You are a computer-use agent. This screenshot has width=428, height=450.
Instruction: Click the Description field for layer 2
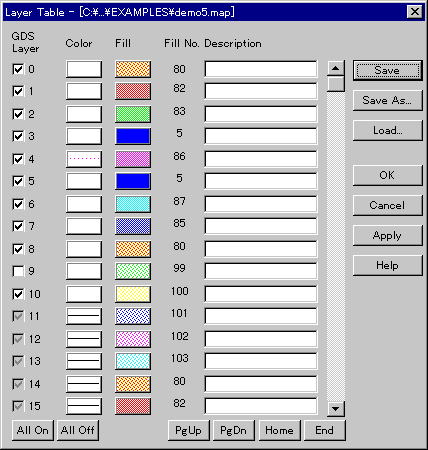coord(261,114)
